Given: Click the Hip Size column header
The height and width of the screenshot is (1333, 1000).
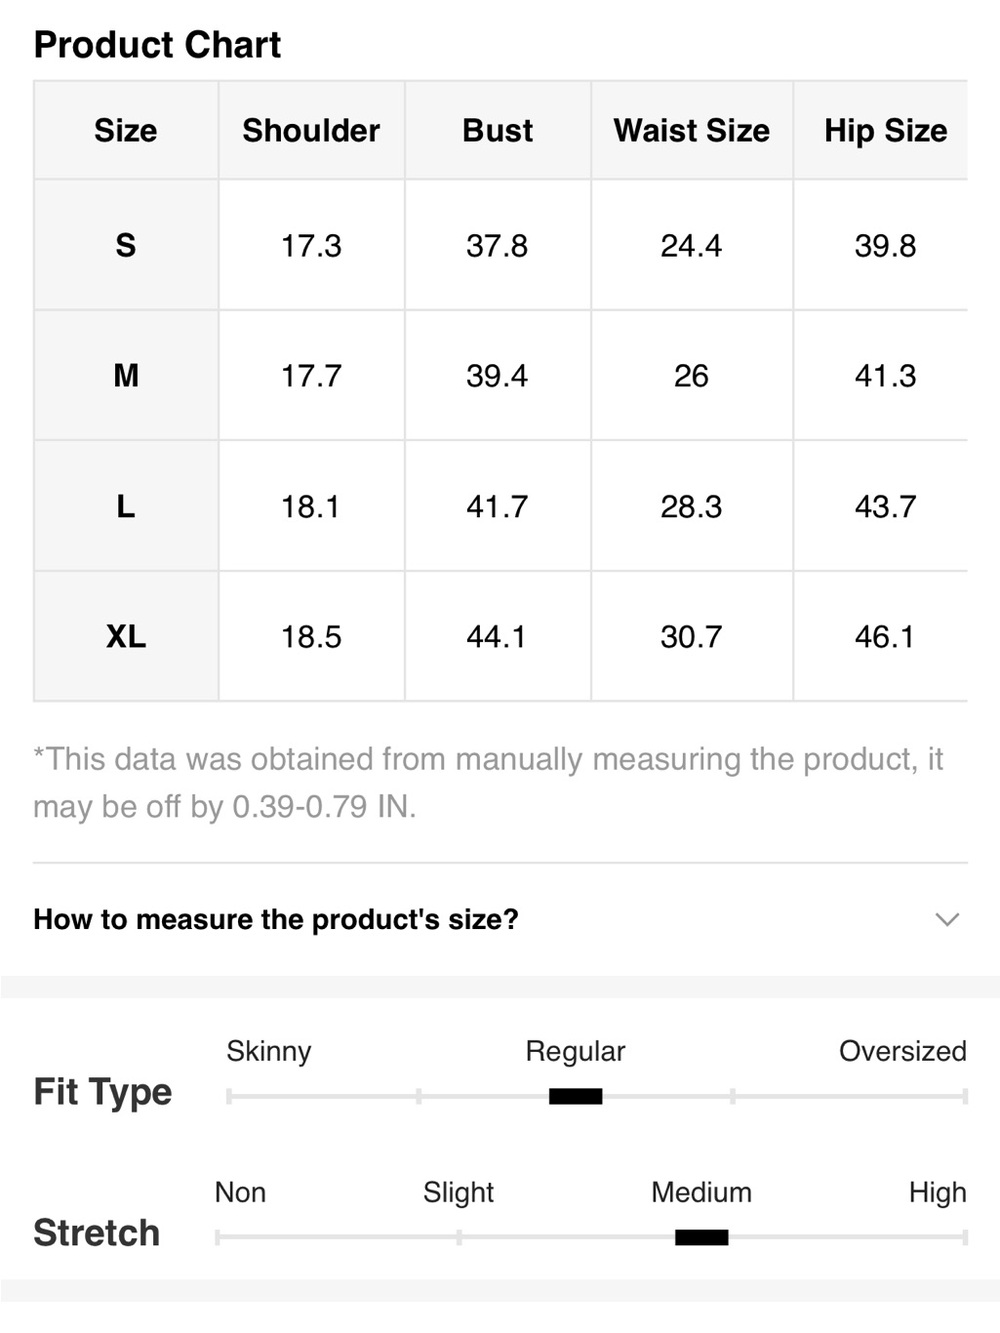Looking at the screenshot, I should (x=885, y=130).
